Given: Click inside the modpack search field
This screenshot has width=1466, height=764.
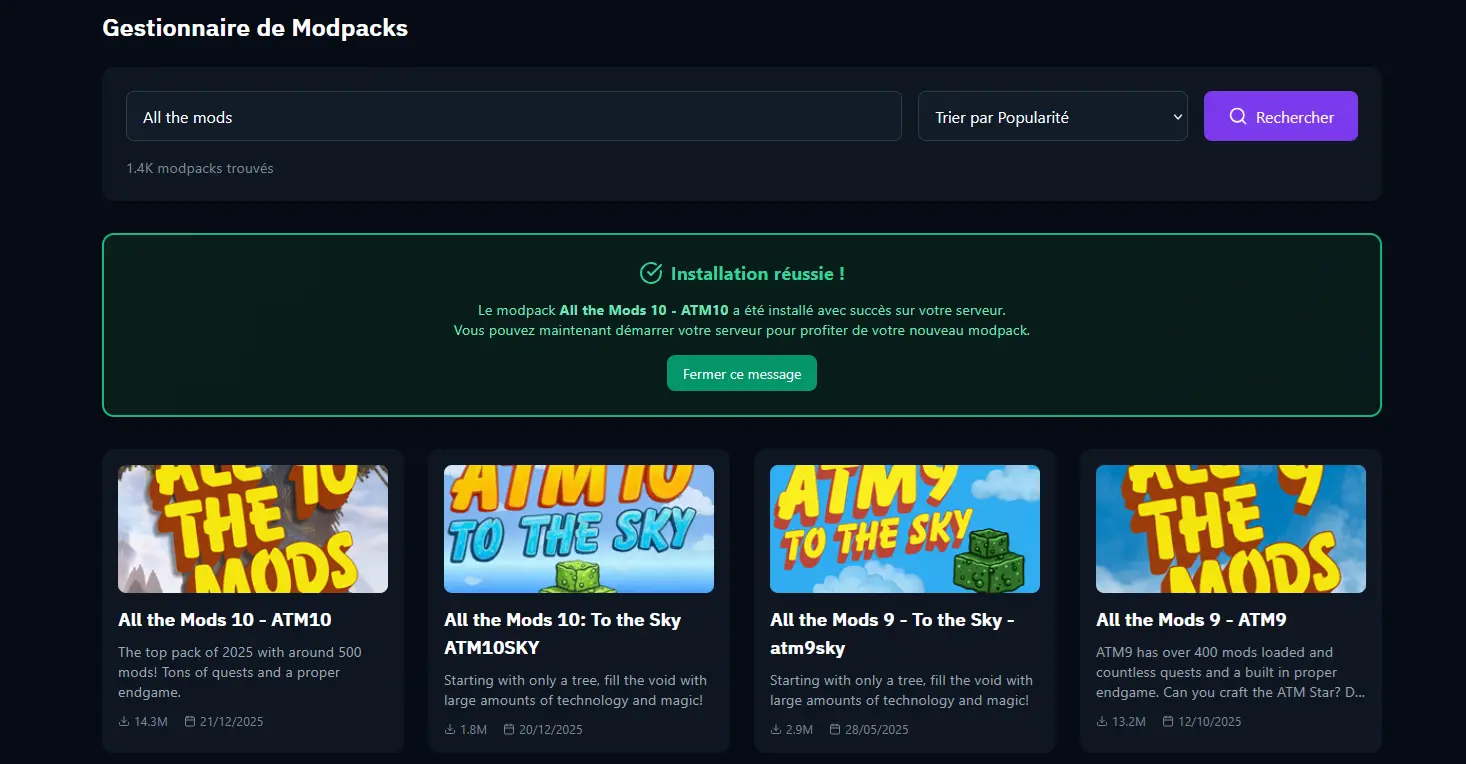Looking at the screenshot, I should (x=513, y=115).
